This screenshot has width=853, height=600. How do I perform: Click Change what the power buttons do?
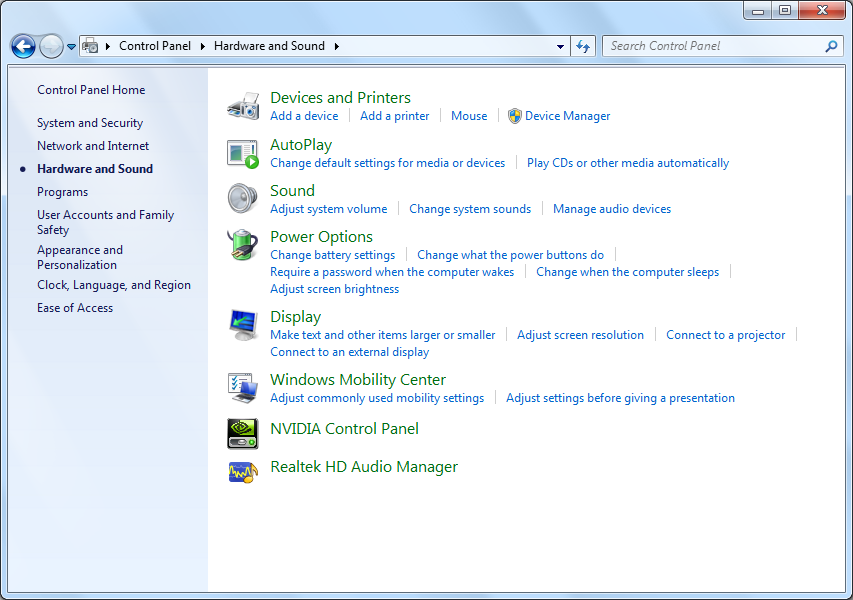[510, 255]
